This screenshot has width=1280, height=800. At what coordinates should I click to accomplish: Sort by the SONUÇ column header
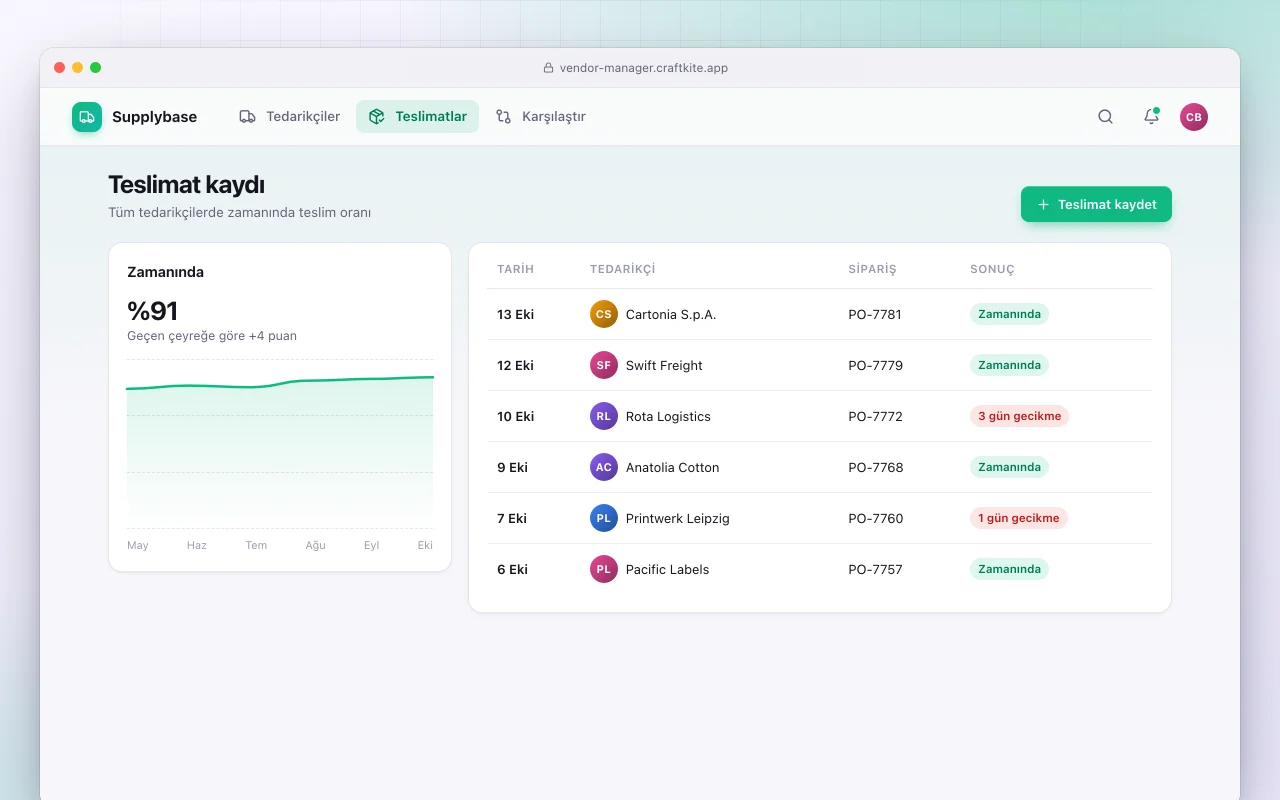point(992,269)
